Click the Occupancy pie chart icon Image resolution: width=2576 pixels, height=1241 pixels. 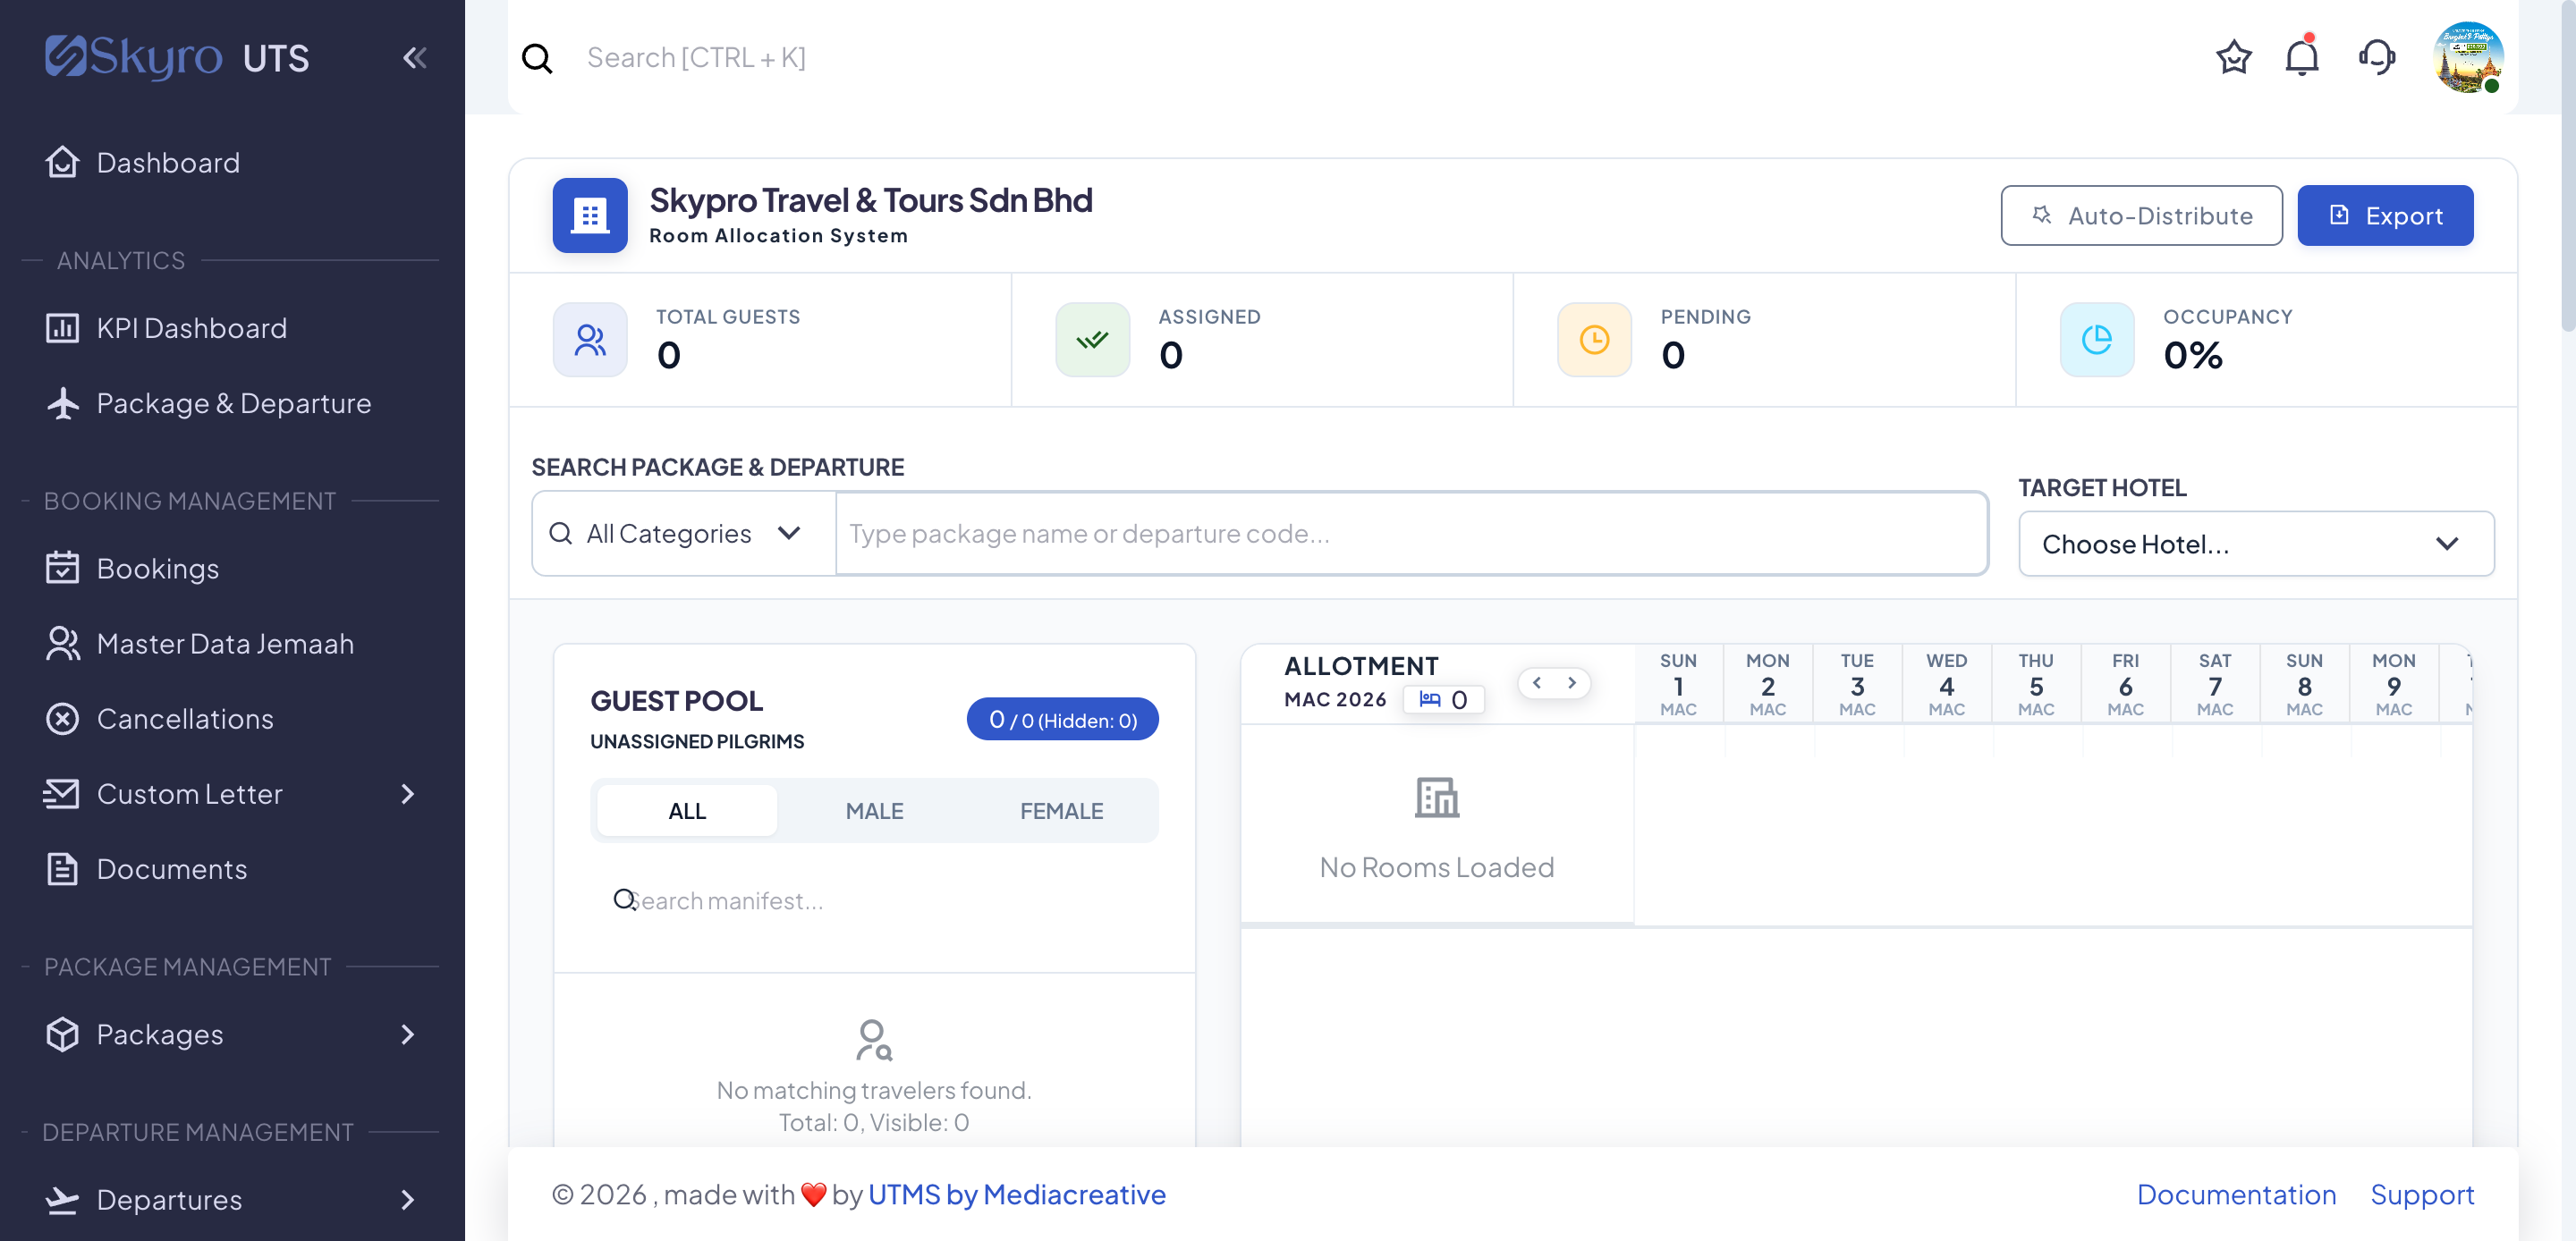click(x=2096, y=340)
